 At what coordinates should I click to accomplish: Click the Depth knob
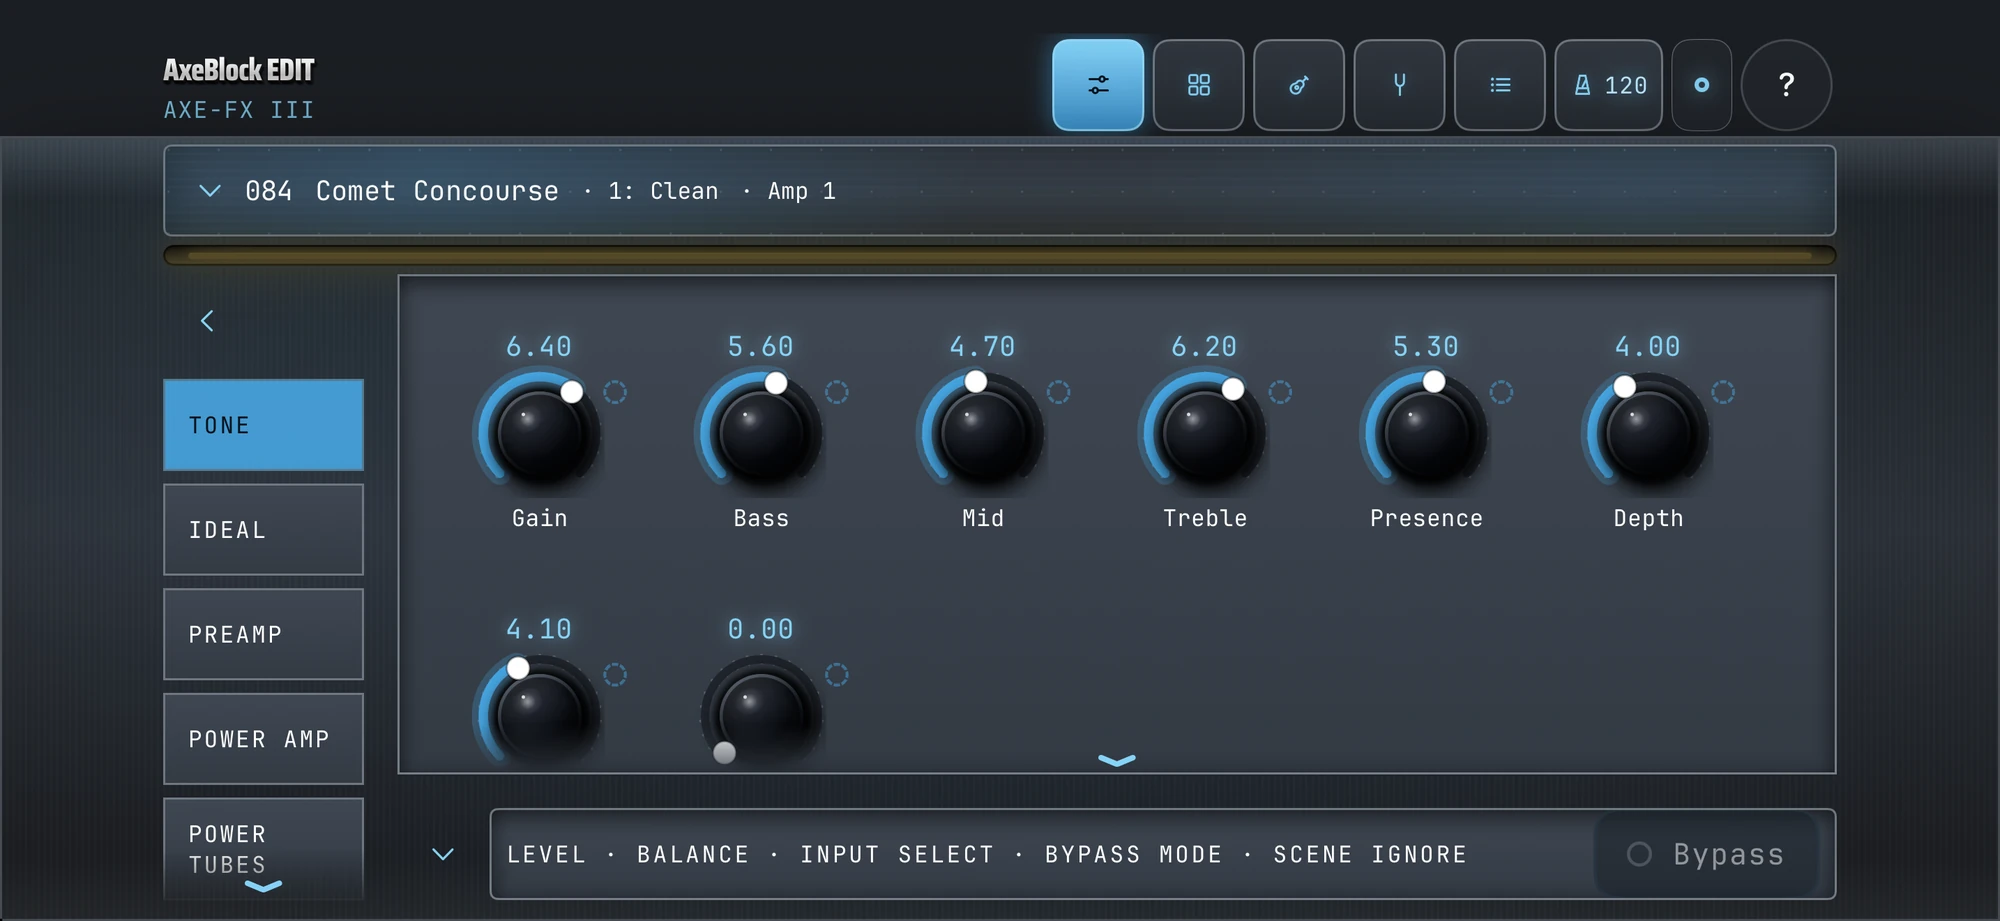[x=1648, y=433]
